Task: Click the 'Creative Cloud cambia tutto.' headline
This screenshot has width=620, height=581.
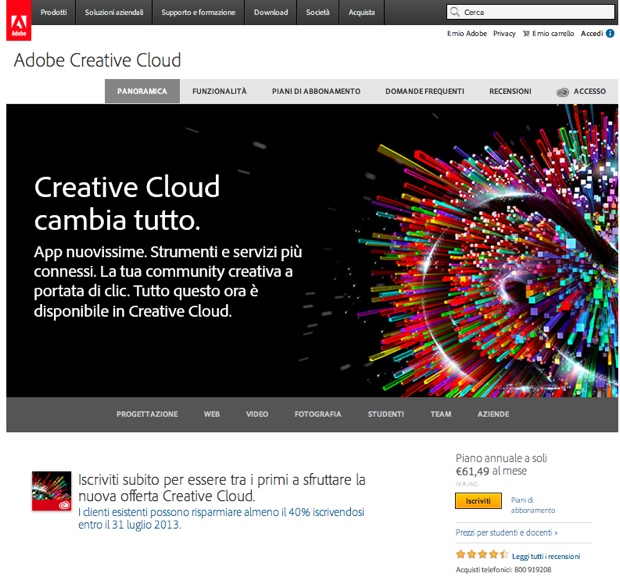Action: (x=127, y=203)
